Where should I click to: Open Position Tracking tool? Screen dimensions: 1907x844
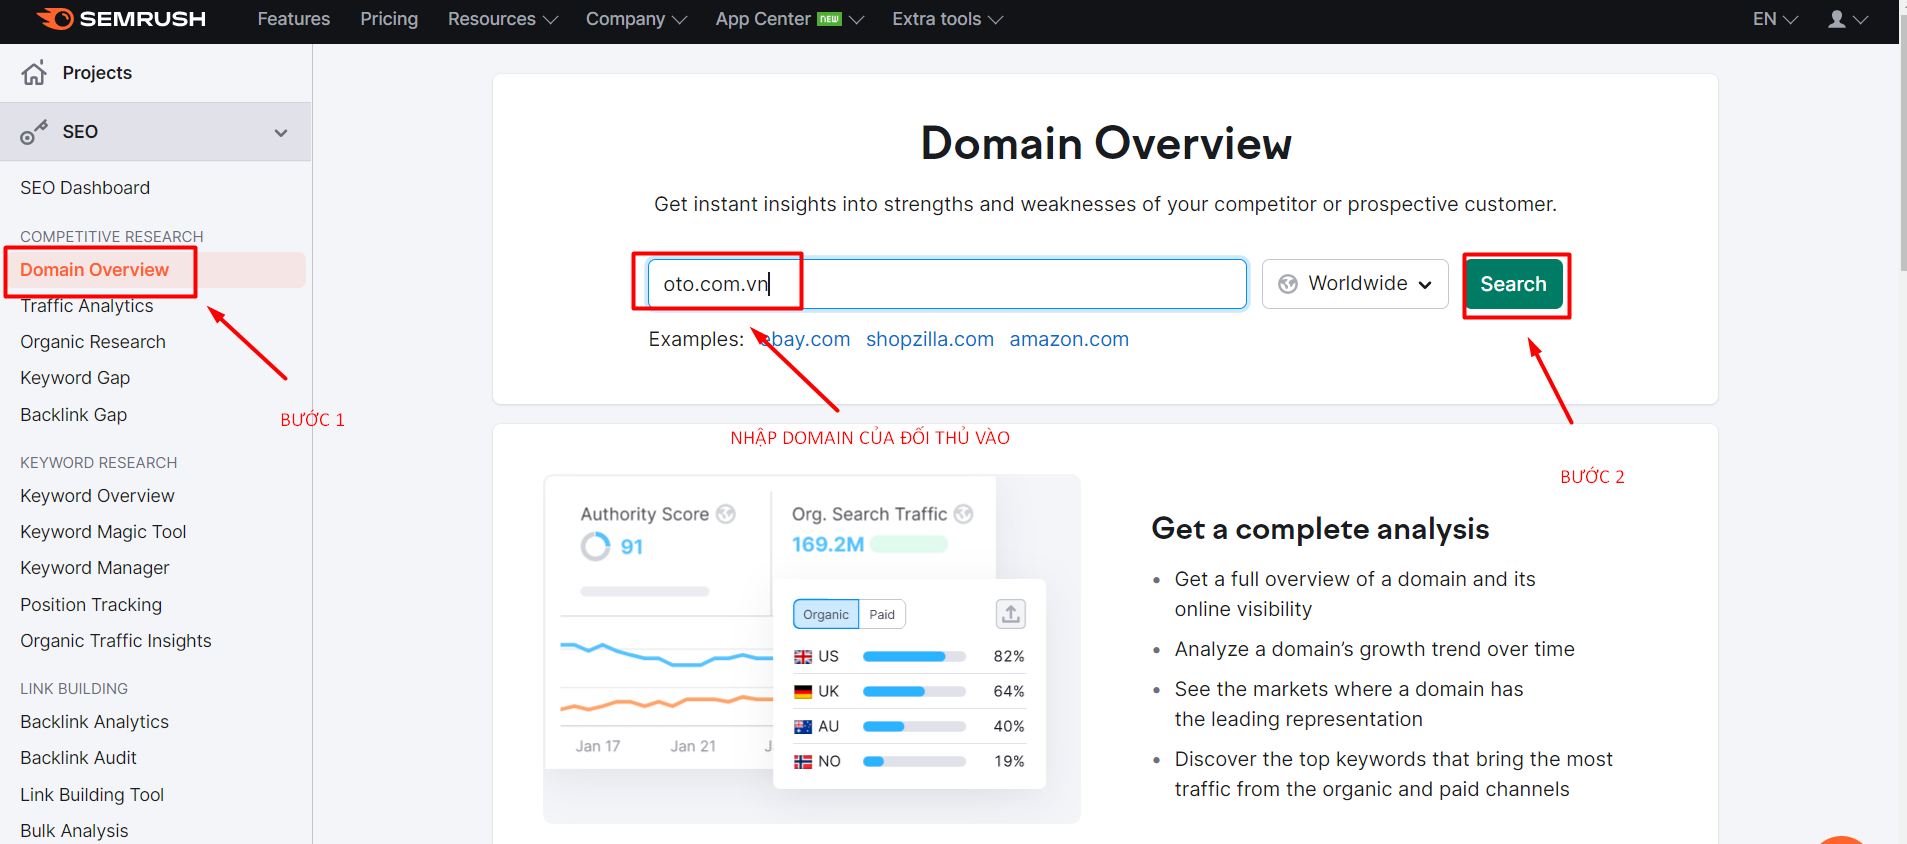91,605
